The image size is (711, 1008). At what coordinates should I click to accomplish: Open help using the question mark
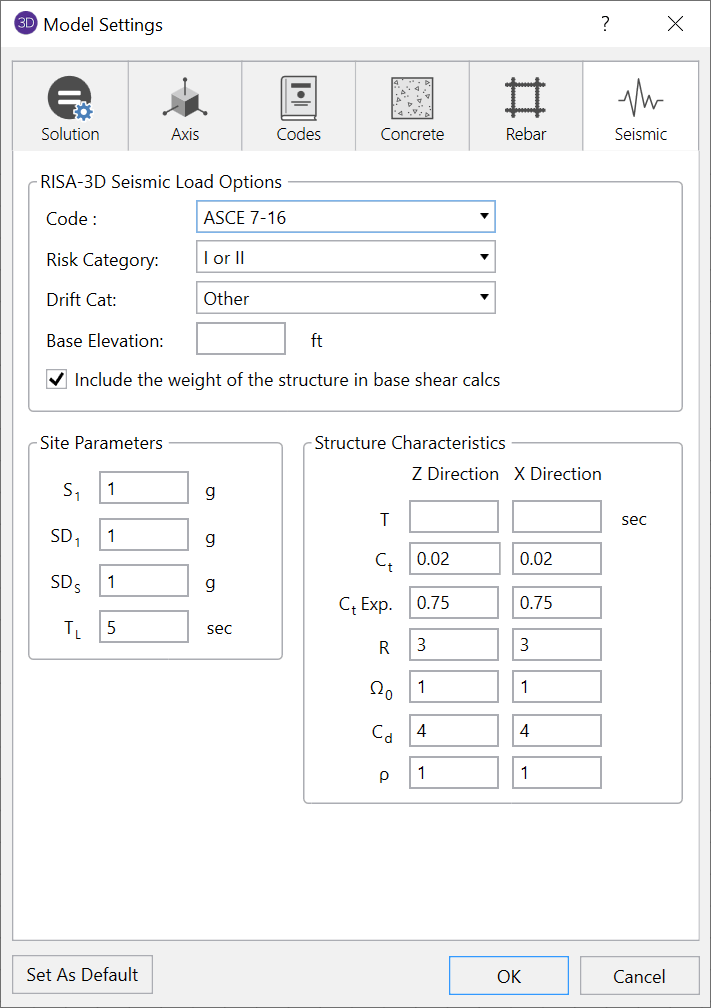pyautogui.click(x=605, y=23)
